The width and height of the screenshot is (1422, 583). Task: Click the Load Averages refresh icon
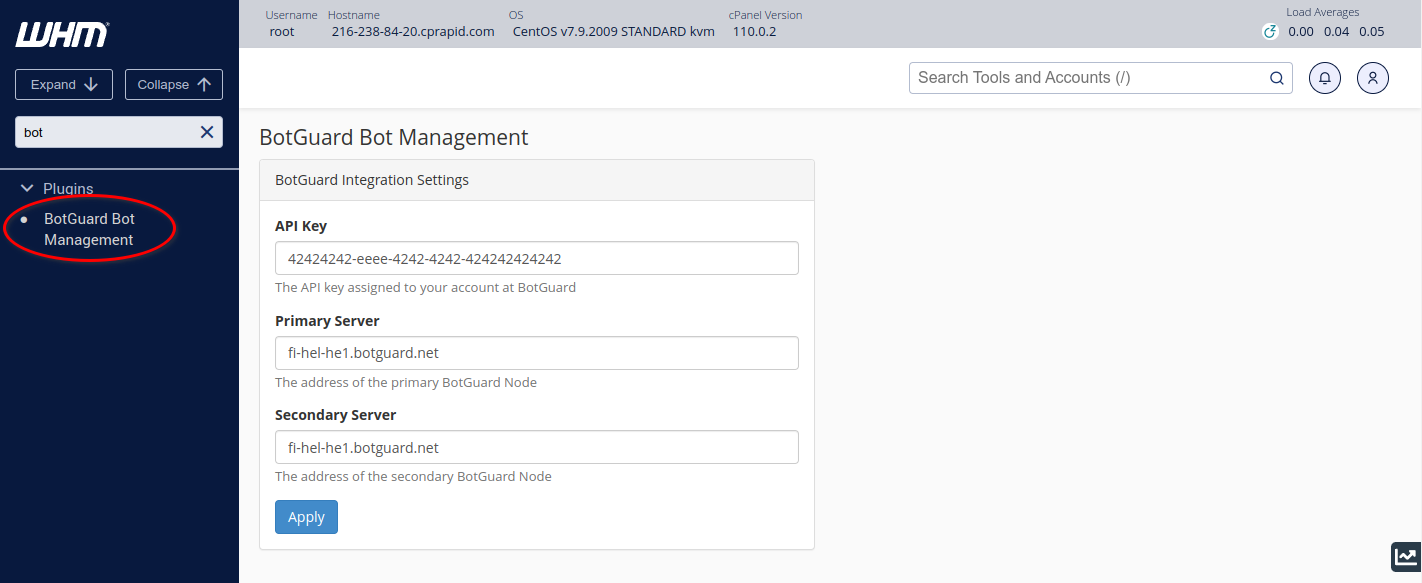1270,32
